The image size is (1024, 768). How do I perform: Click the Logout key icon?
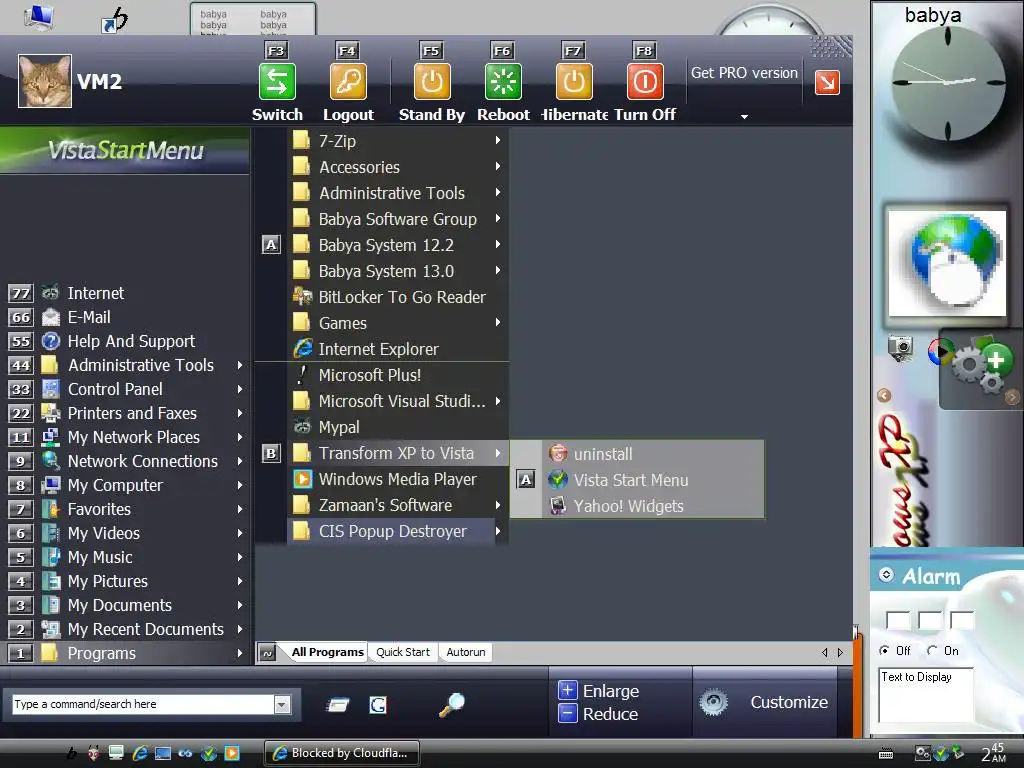(x=348, y=82)
